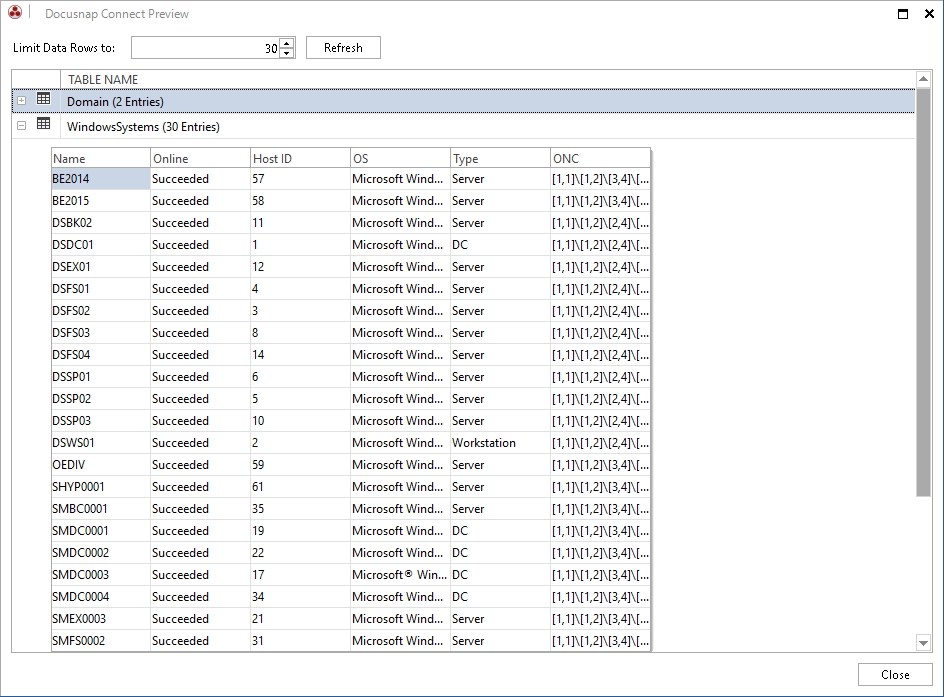Maximize the Docusnap Connect Preview window
Screen dimensions: 944x697
pos(903,13)
